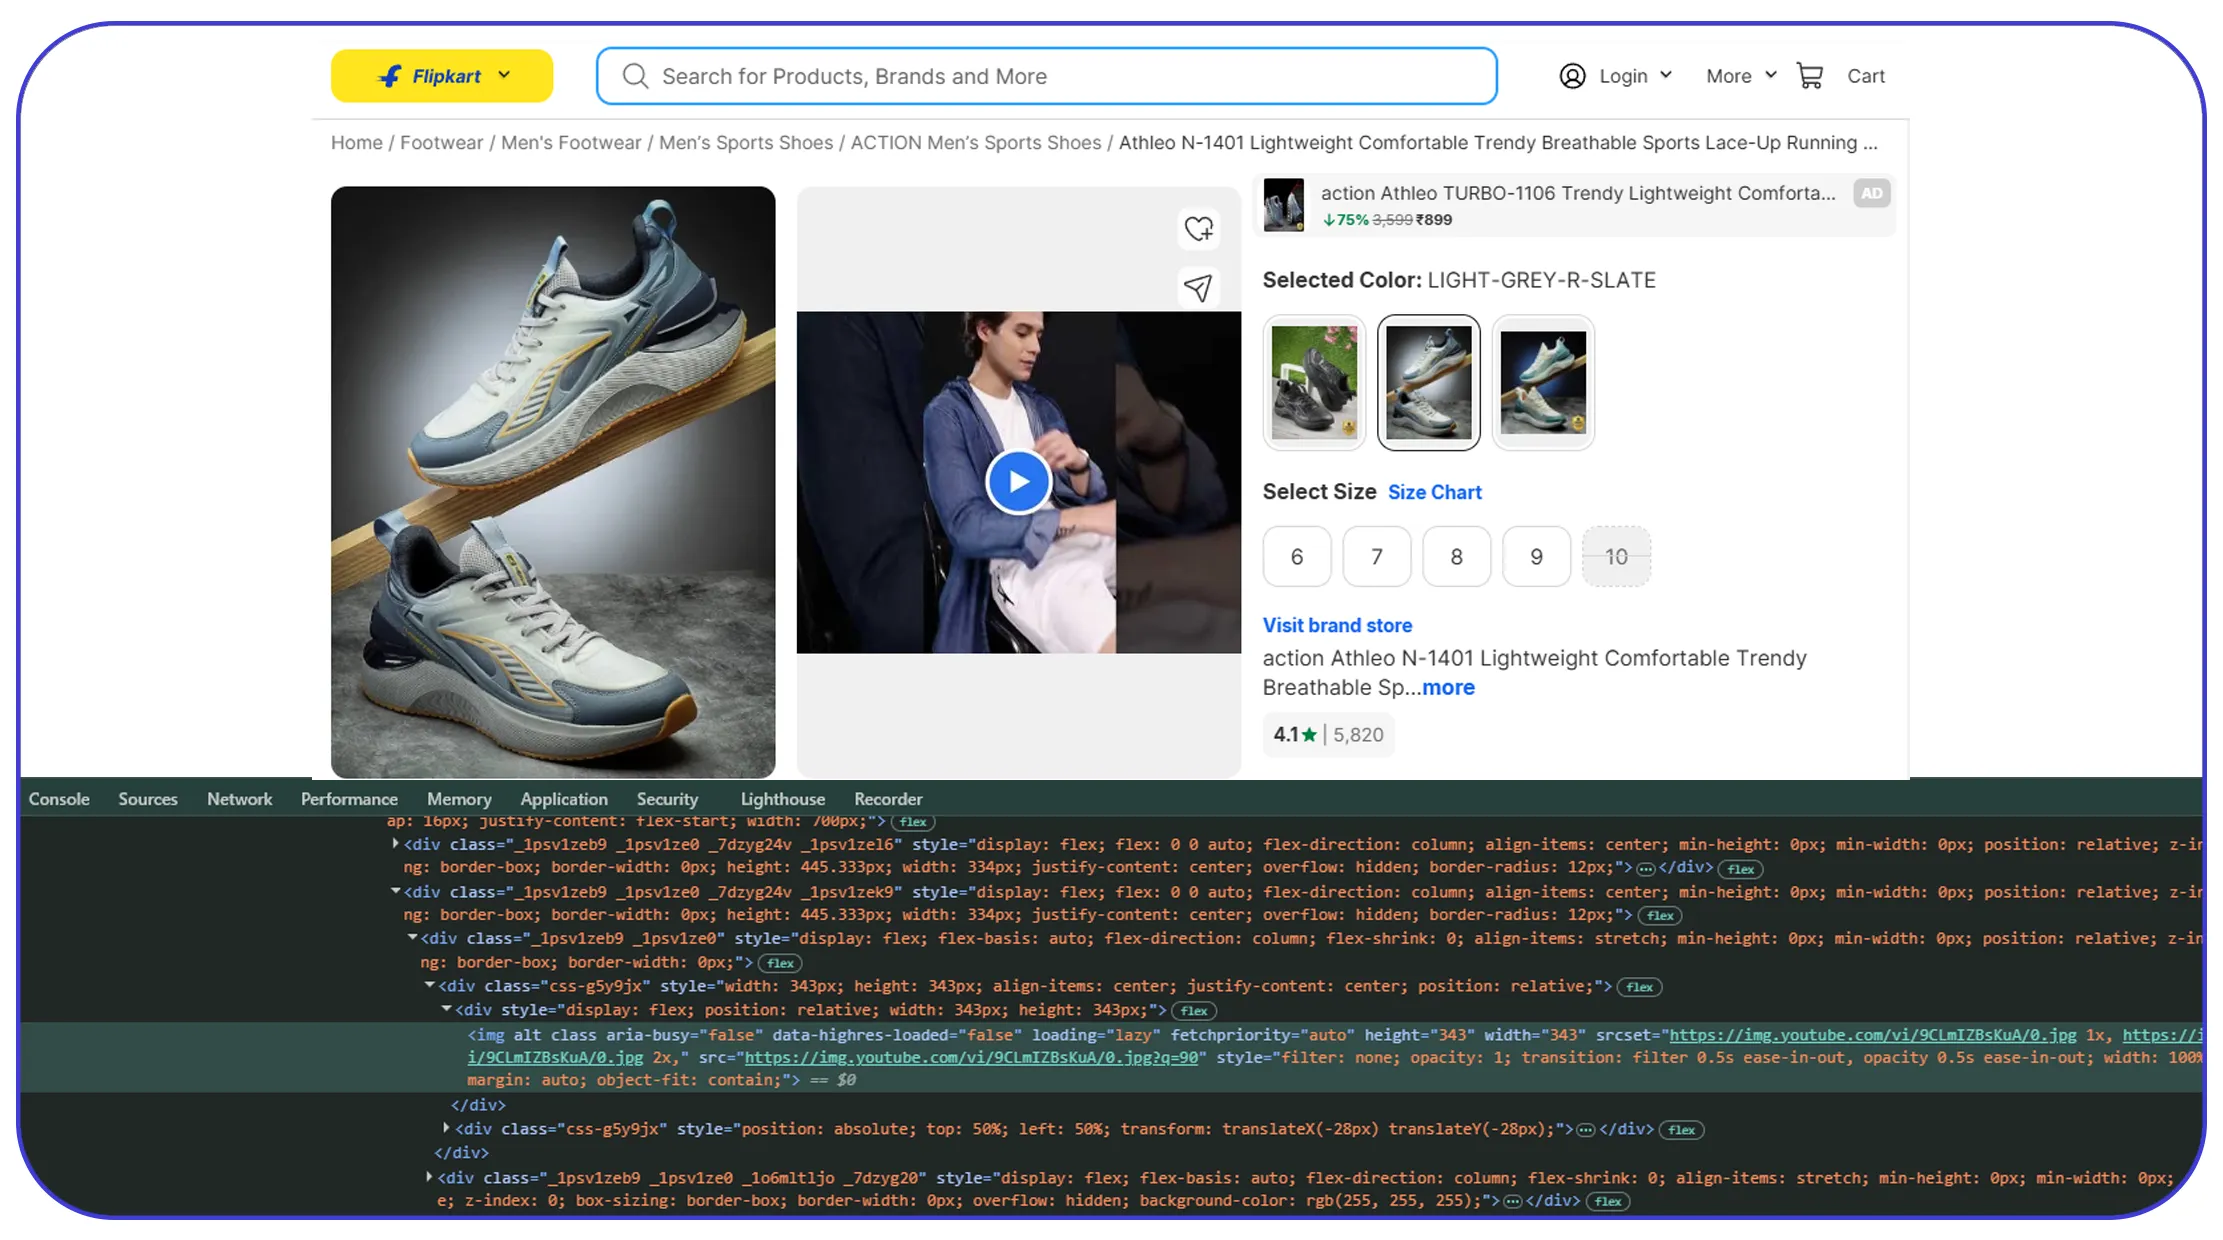Click flex badge on the _1psv1zel6 div

(x=1740, y=869)
